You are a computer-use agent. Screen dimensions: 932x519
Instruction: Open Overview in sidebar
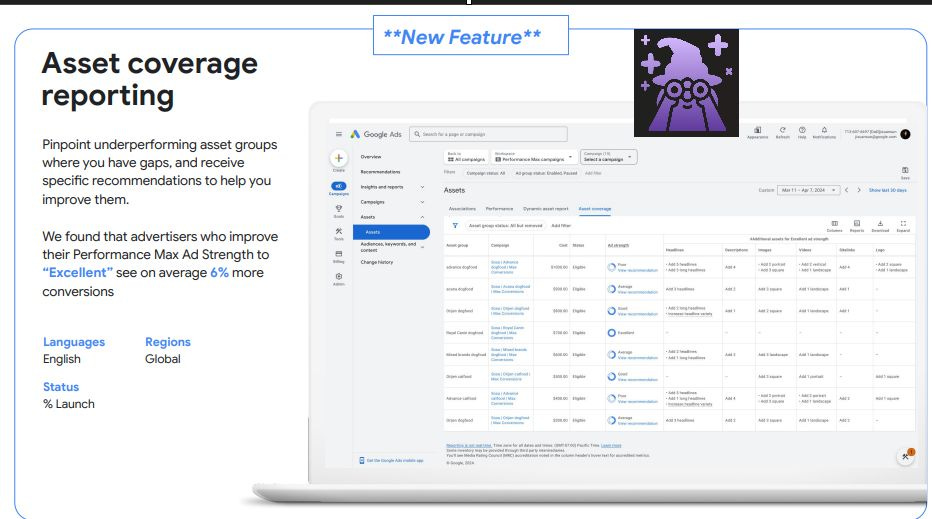point(371,157)
